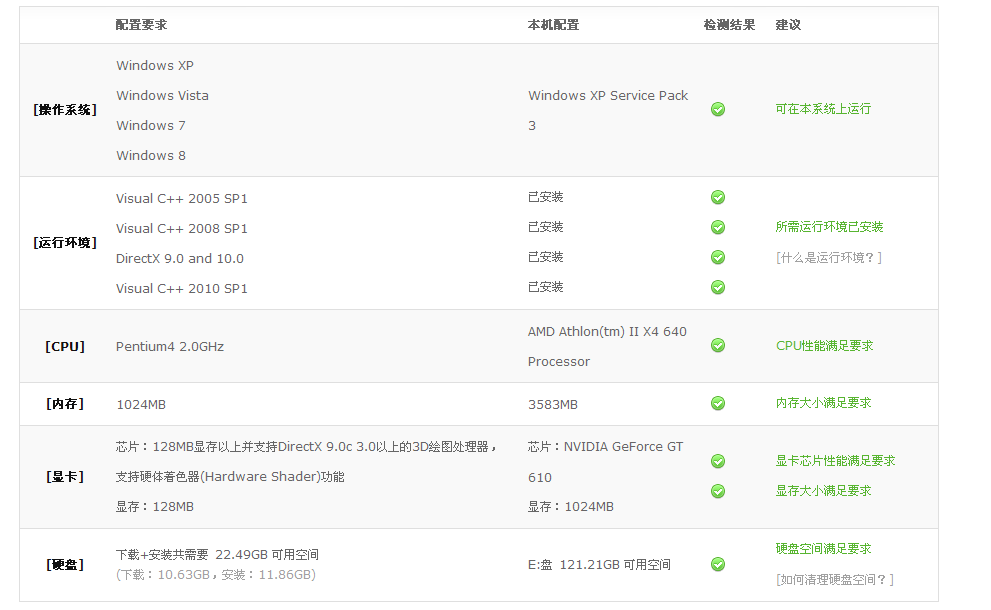Click the check icon beside Visual C++ 2010 SP1
991x610 pixels.
[718, 287]
